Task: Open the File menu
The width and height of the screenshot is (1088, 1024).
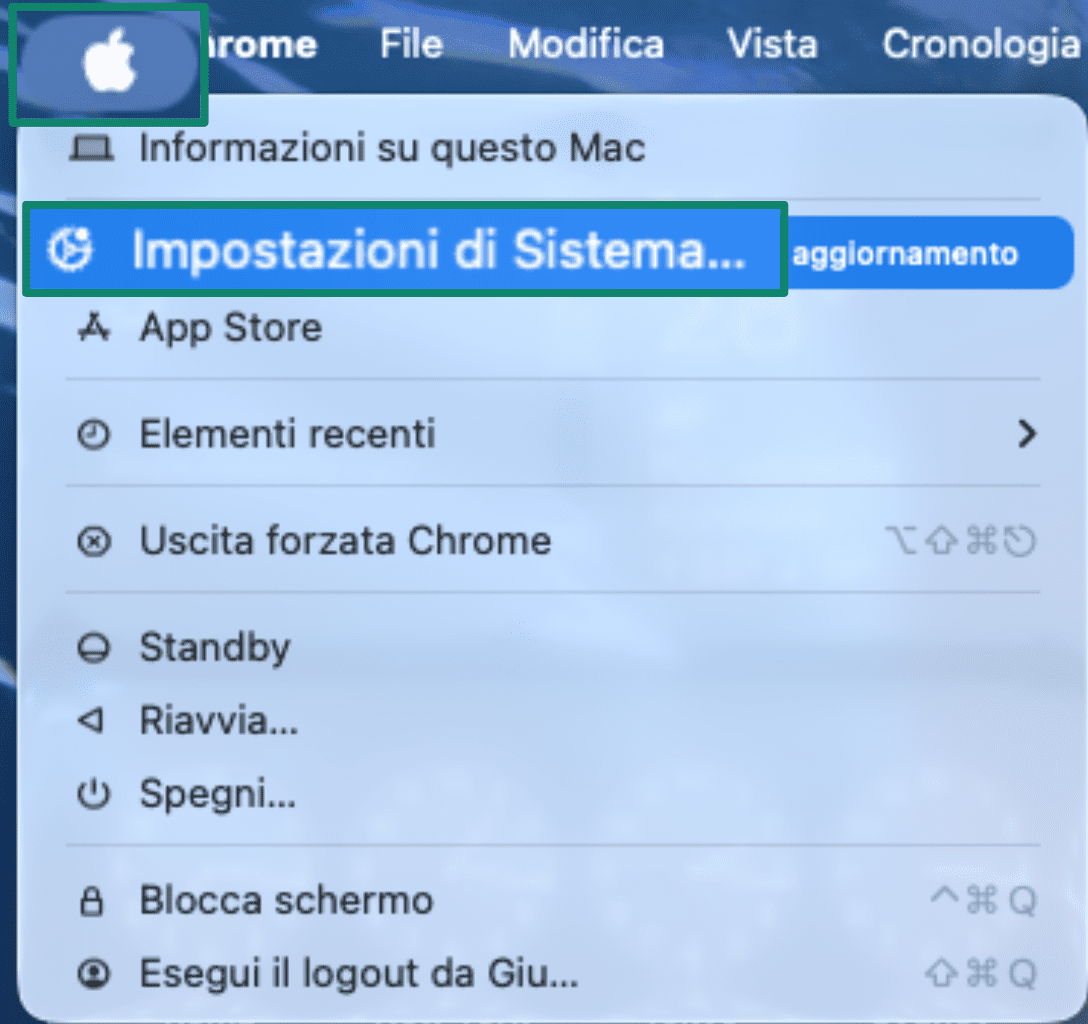Action: [411, 44]
